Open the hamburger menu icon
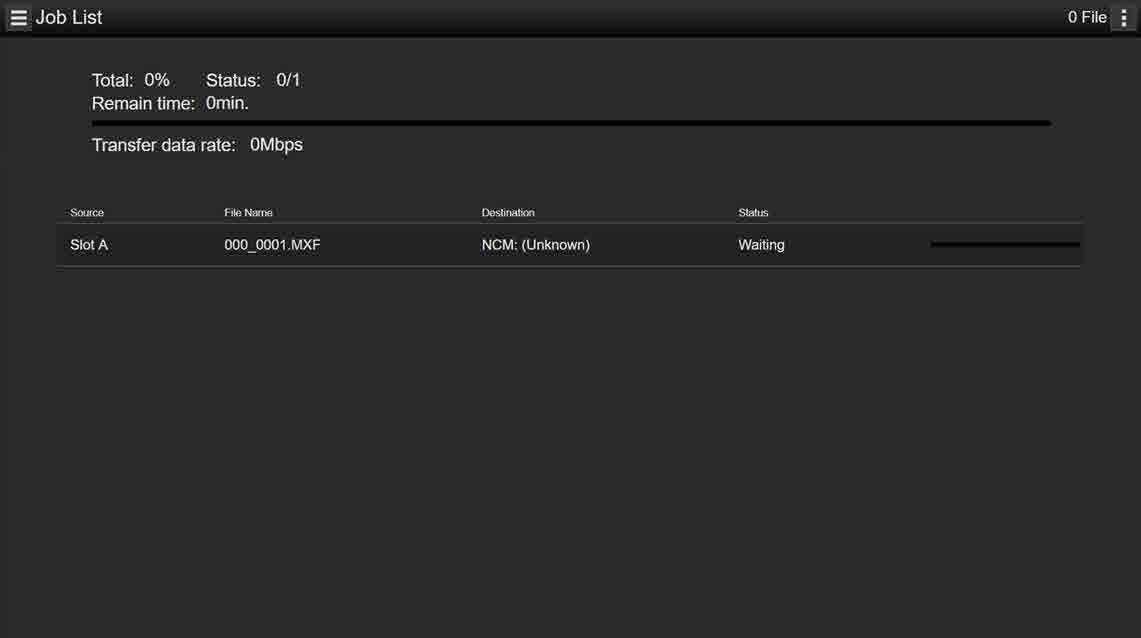Viewport: 1141px width, 638px height. 18,18
